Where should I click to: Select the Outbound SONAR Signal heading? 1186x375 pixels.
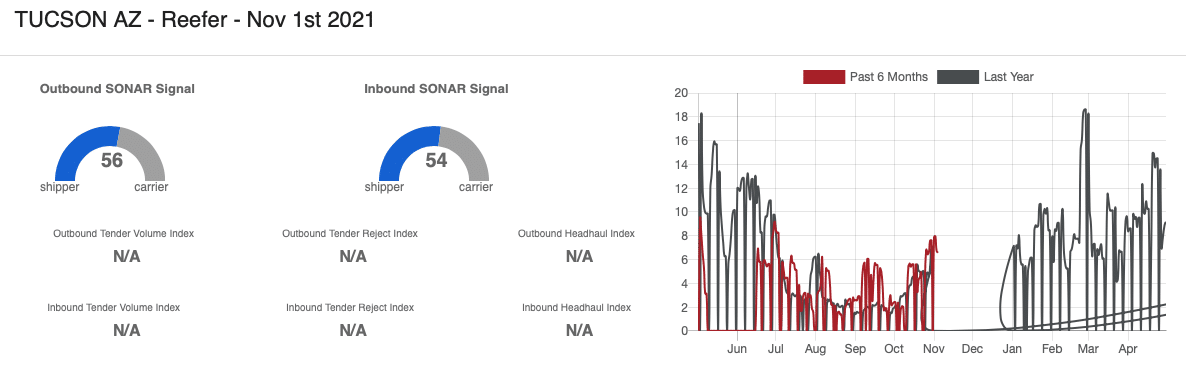[x=117, y=88]
